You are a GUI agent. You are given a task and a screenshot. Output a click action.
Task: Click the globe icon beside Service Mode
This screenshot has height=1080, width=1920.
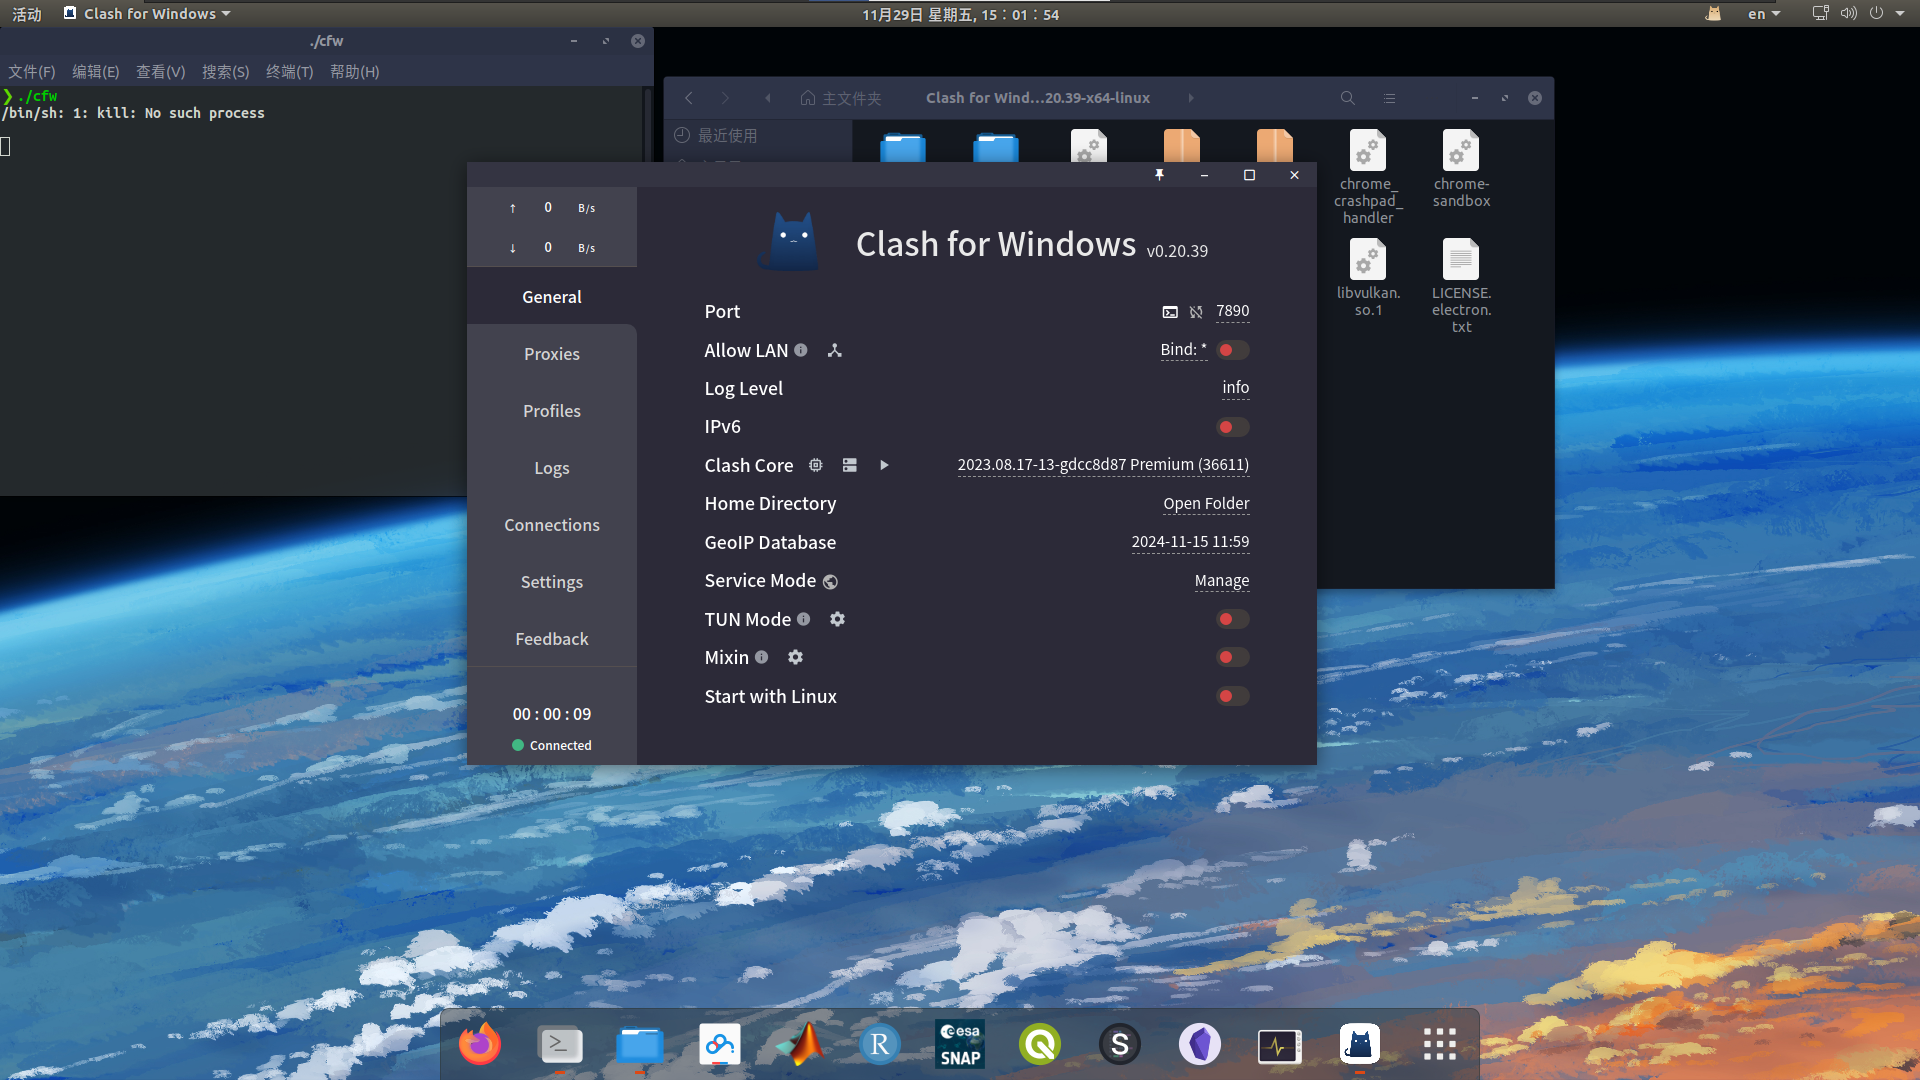830,581
